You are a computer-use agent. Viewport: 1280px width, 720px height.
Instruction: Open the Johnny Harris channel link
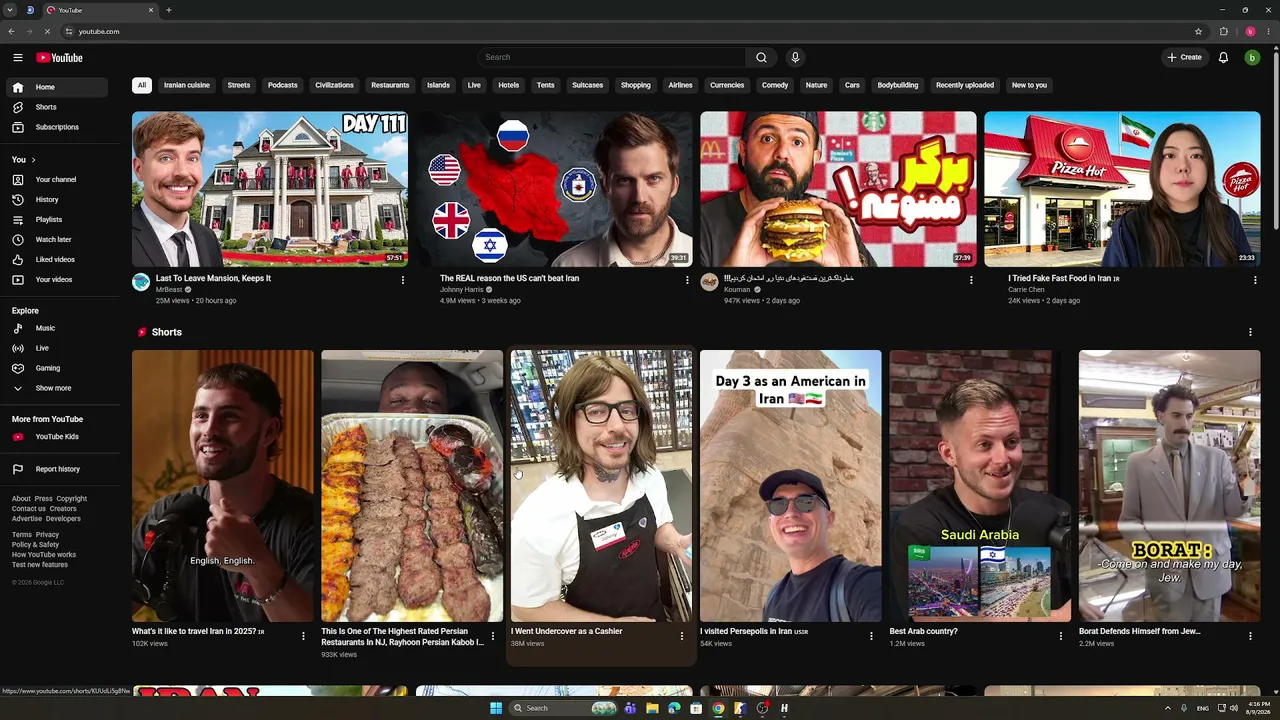pyautogui.click(x=462, y=290)
